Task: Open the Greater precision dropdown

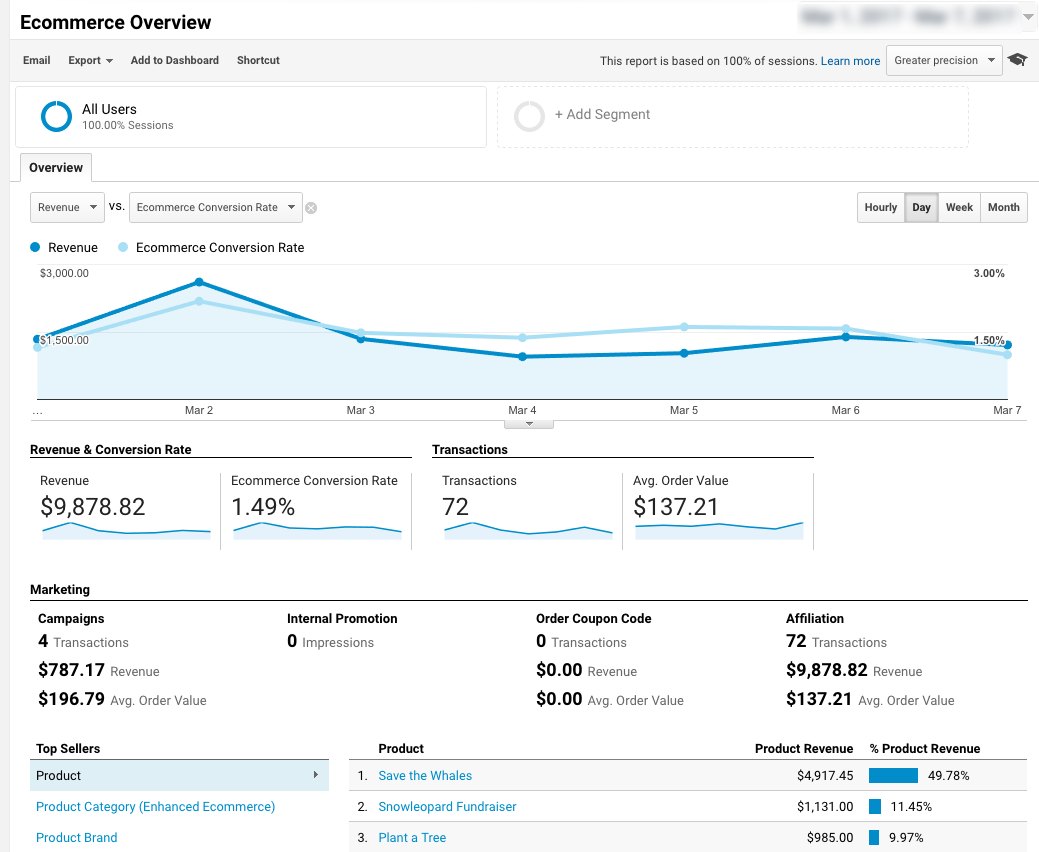Action: tap(944, 60)
